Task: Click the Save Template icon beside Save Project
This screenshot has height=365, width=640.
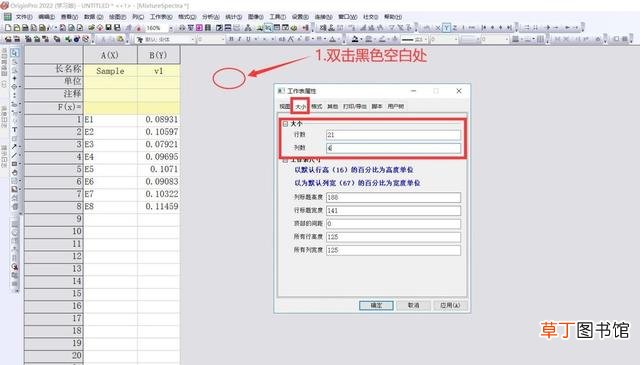Action: 117,28
